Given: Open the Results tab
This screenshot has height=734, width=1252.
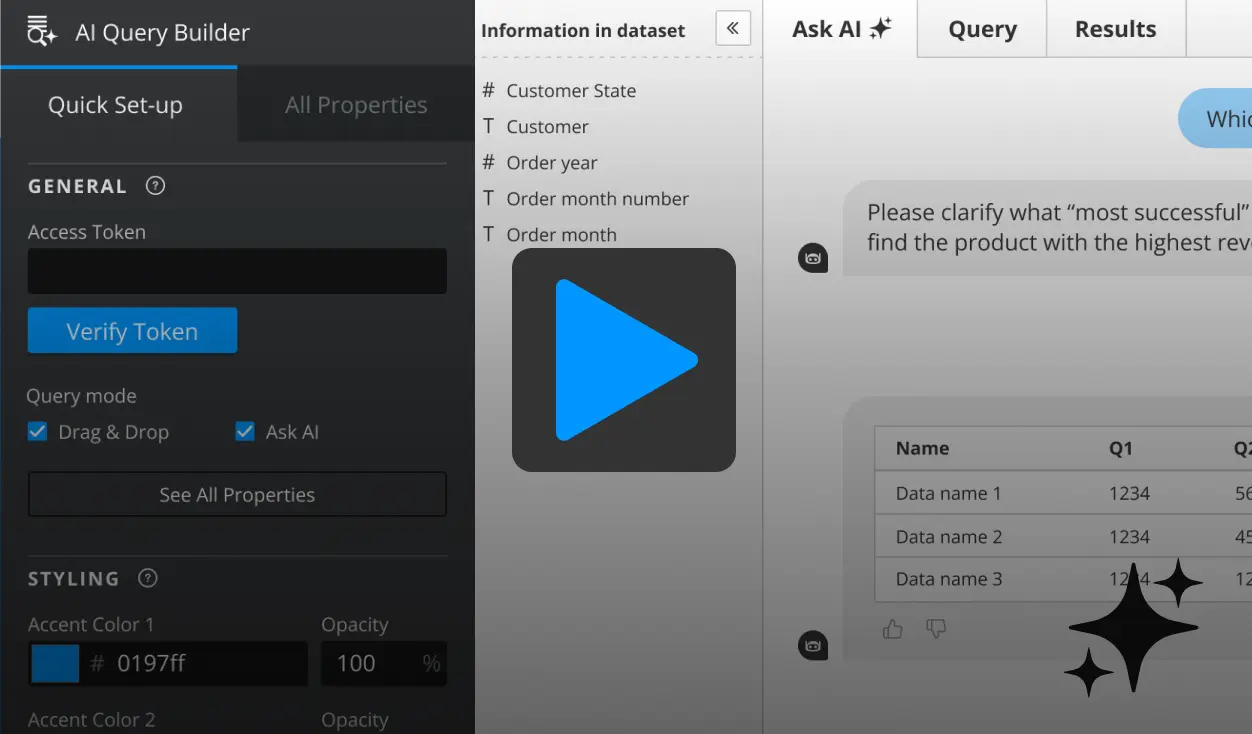Looking at the screenshot, I should click(x=1115, y=29).
